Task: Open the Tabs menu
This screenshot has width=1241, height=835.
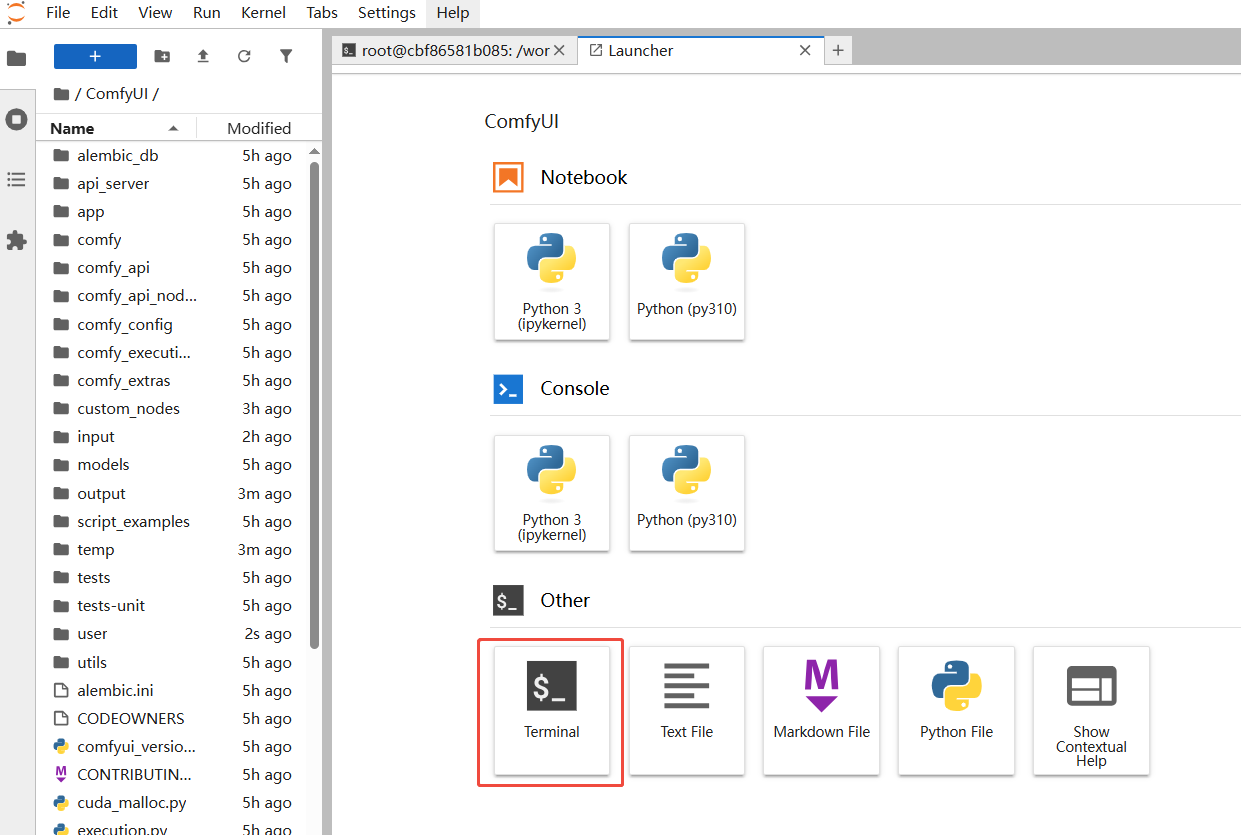Action: 322,13
